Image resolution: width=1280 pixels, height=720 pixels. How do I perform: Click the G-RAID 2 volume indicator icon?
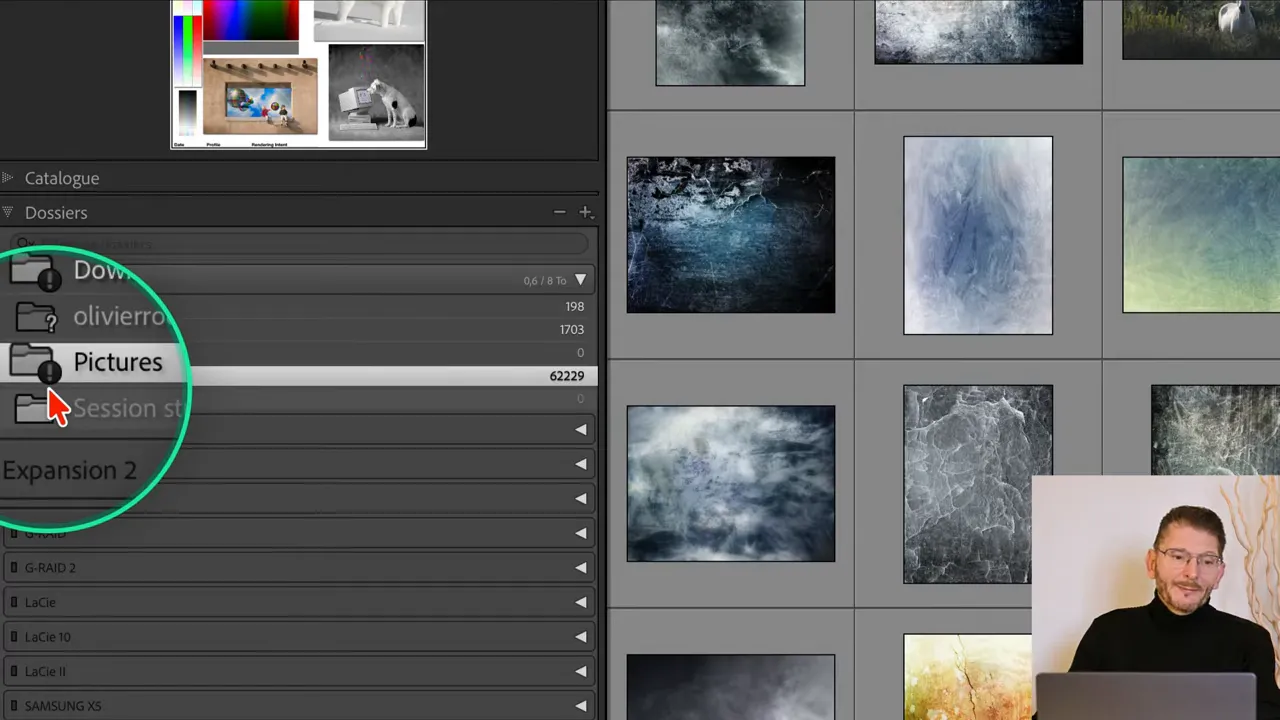pos(14,568)
